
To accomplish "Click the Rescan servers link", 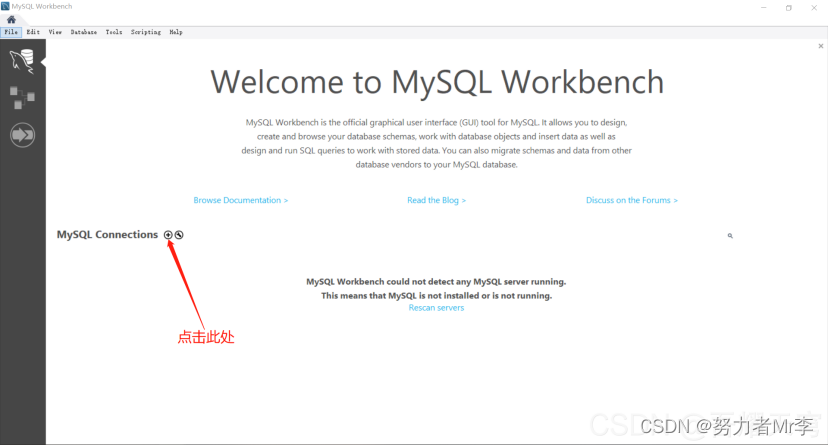I will (436, 308).
